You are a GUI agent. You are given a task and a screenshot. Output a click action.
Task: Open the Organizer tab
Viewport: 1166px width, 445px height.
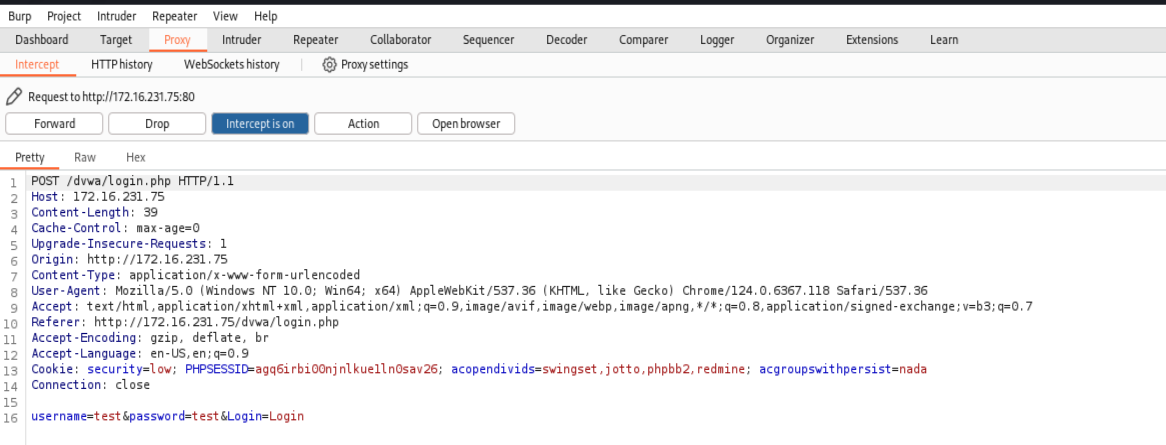[x=790, y=40]
